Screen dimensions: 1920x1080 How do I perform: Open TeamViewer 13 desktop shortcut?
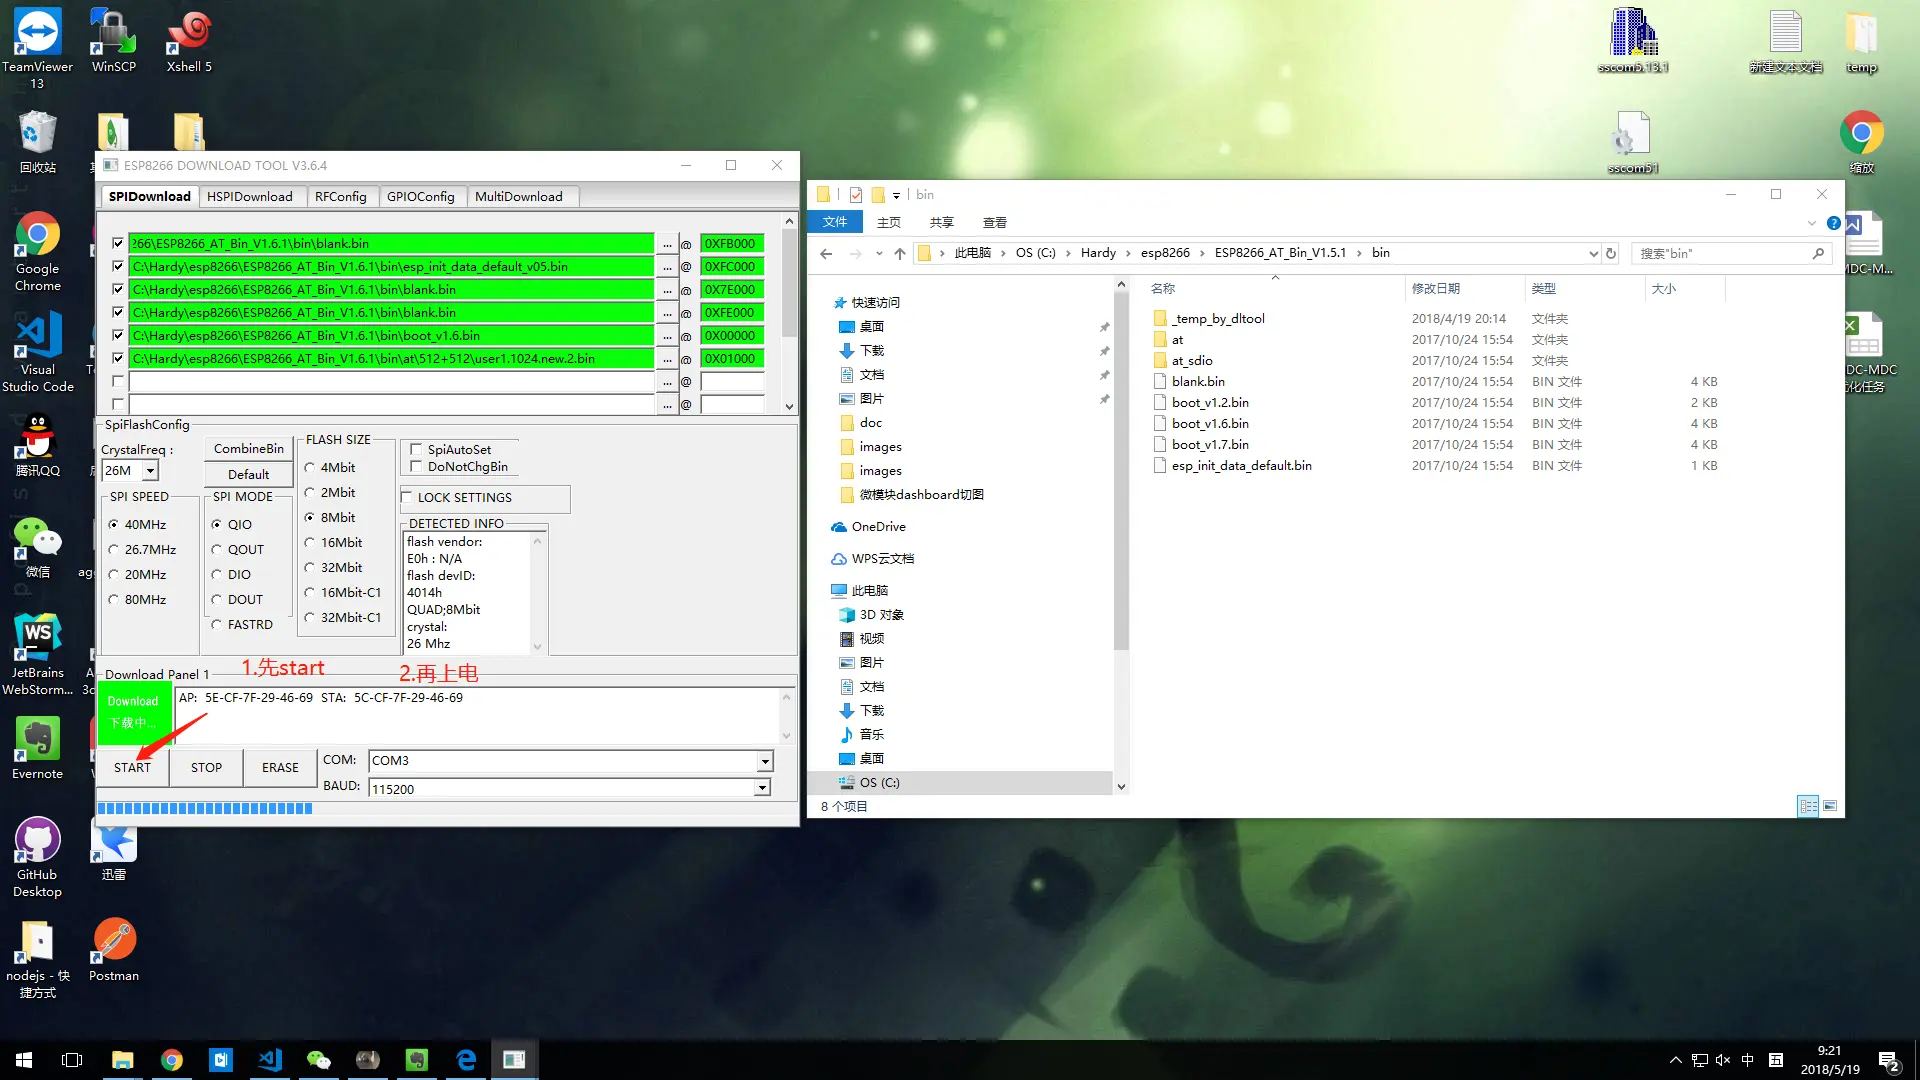coord(37,47)
